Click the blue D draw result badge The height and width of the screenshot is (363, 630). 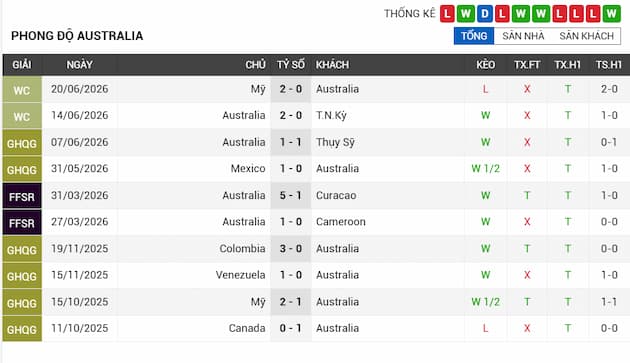coord(485,14)
